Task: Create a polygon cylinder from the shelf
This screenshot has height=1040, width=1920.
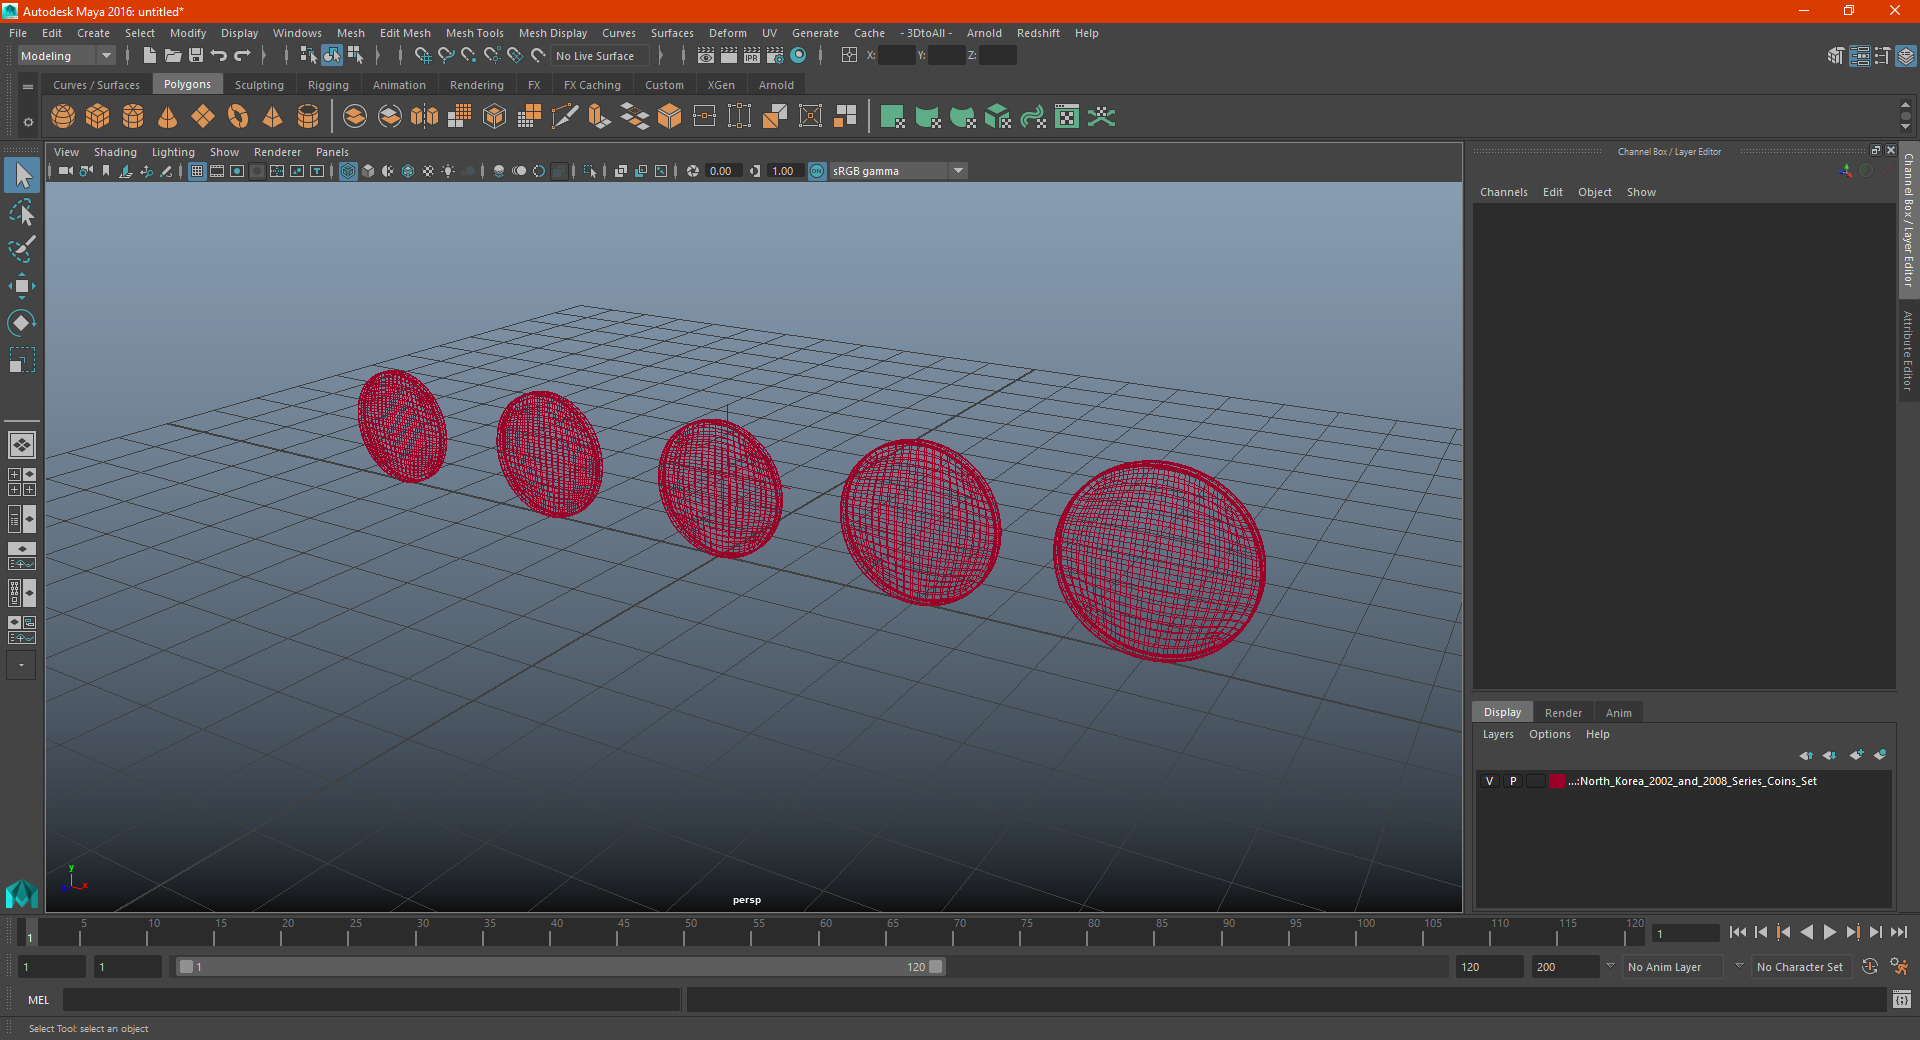Action: pyautogui.click(x=133, y=117)
